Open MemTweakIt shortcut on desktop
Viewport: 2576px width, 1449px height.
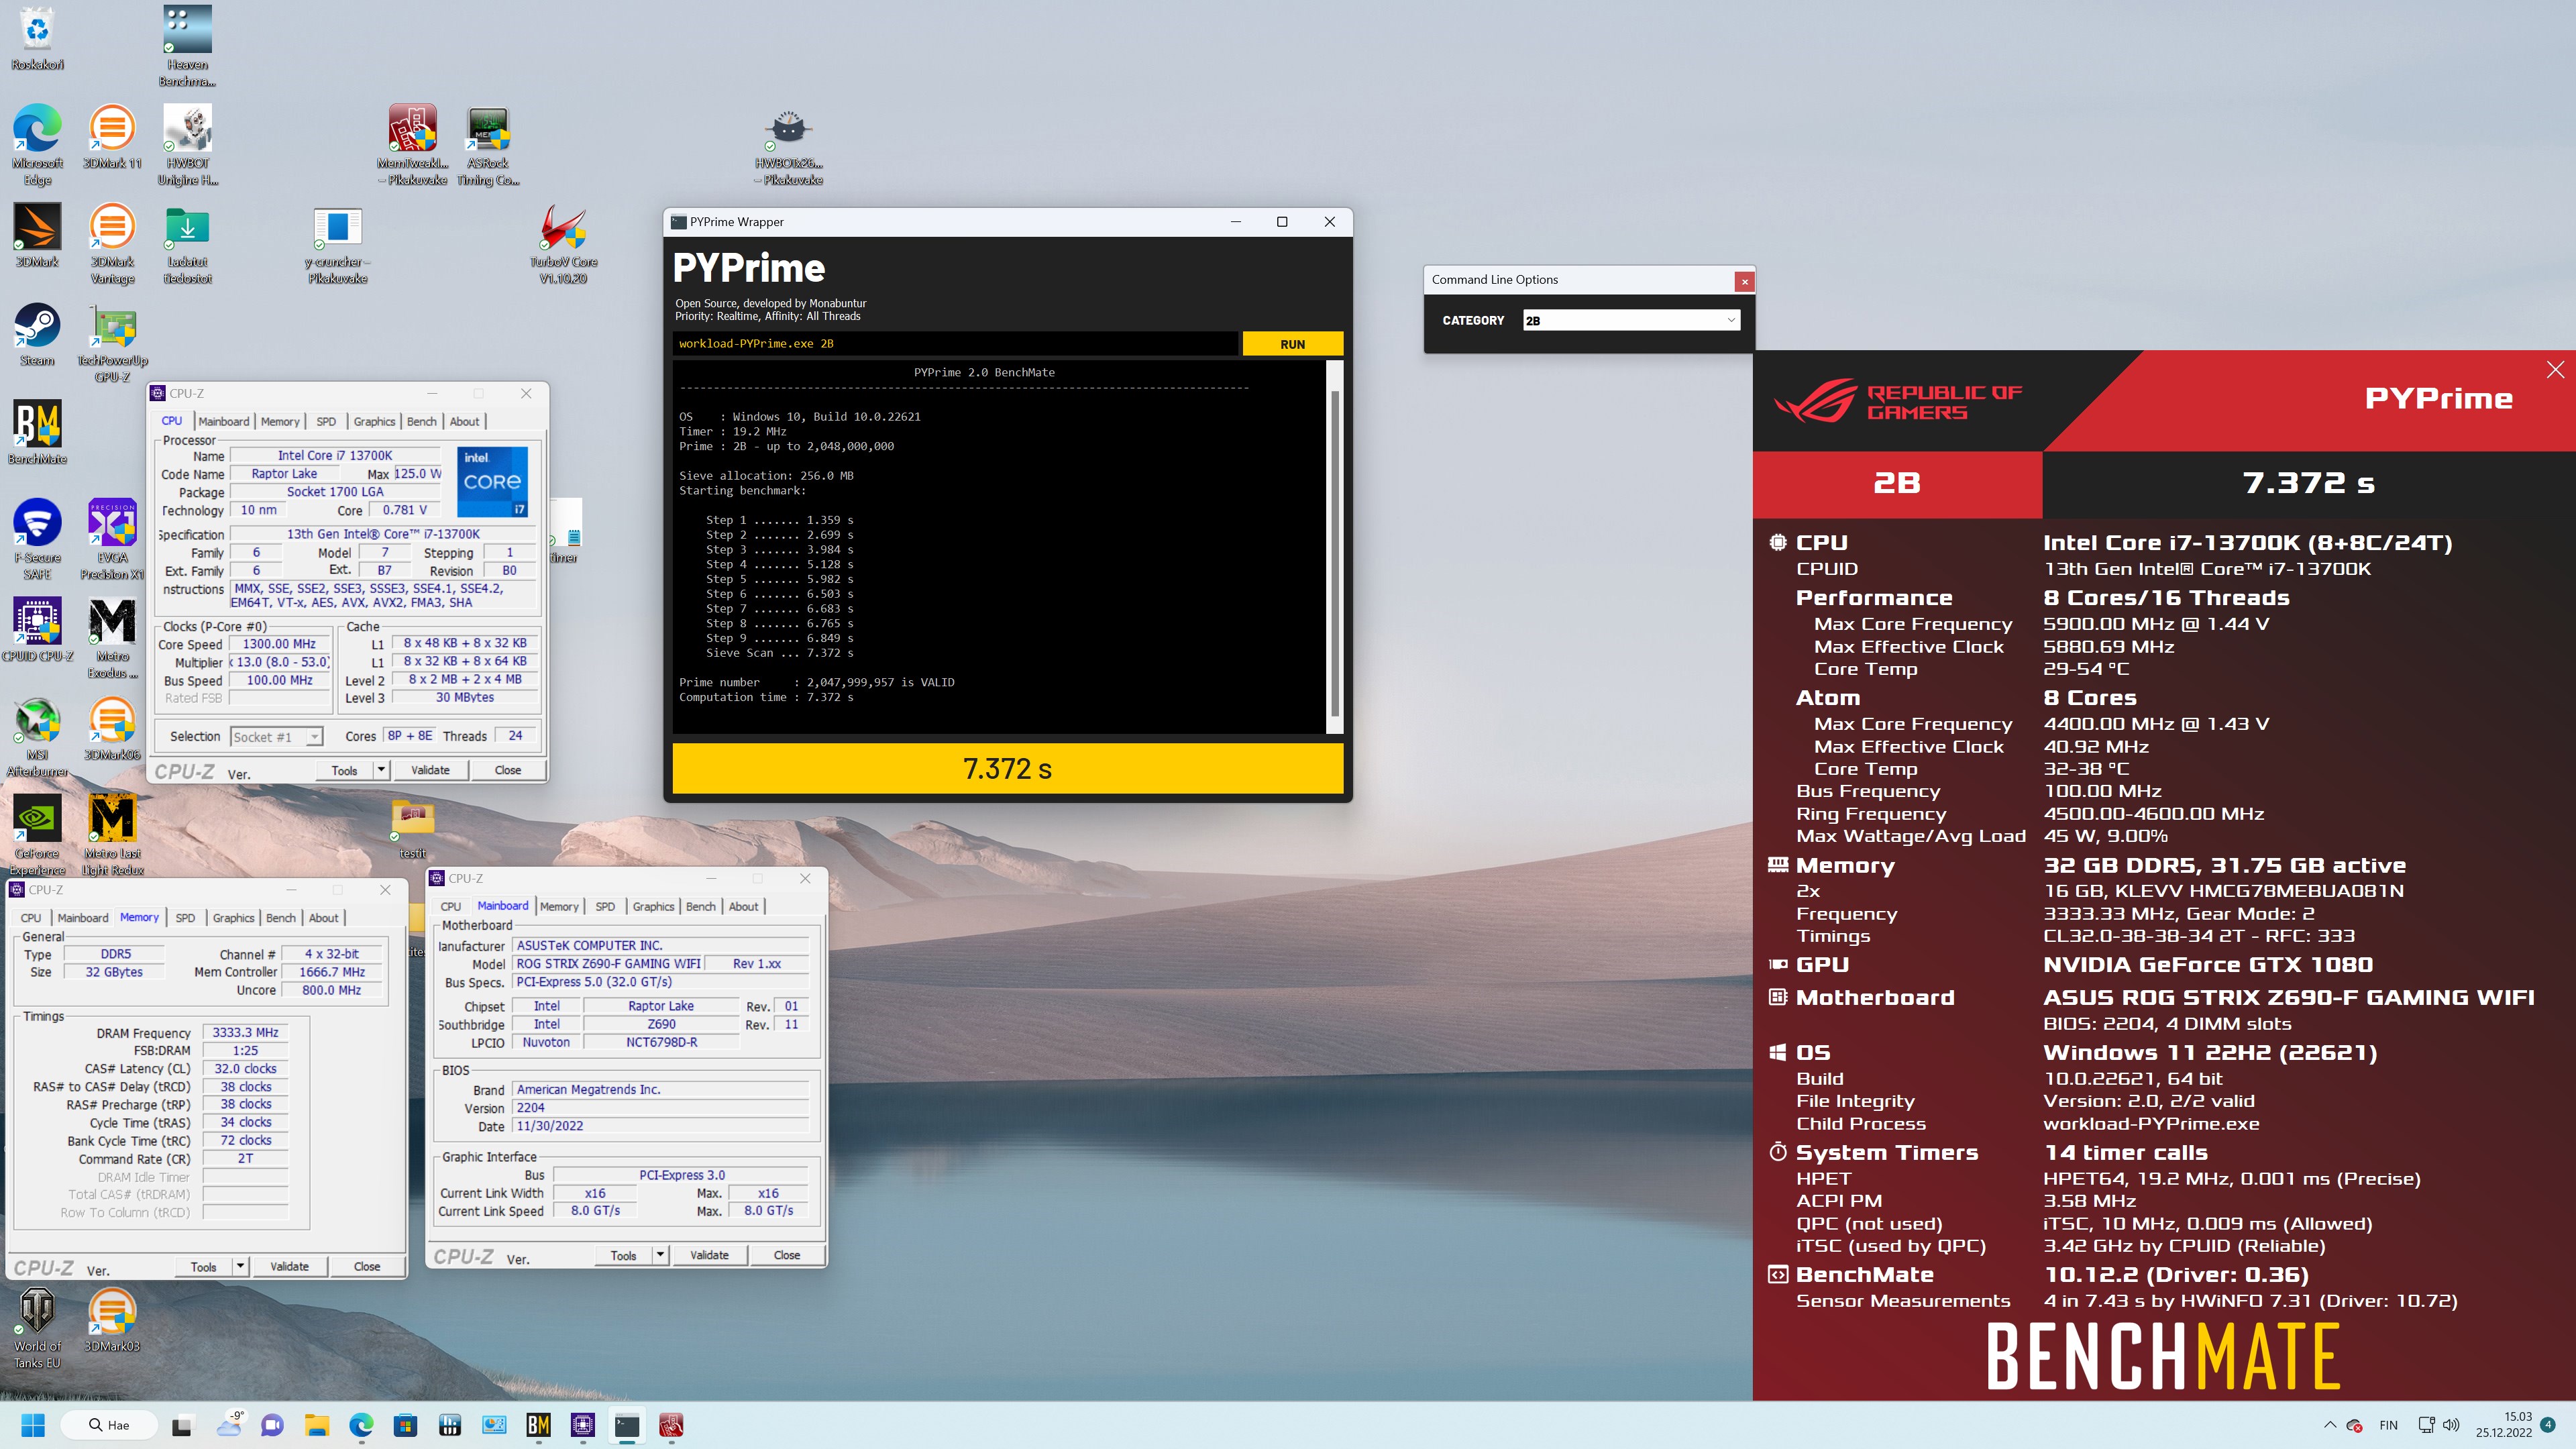click(x=412, y=144)
